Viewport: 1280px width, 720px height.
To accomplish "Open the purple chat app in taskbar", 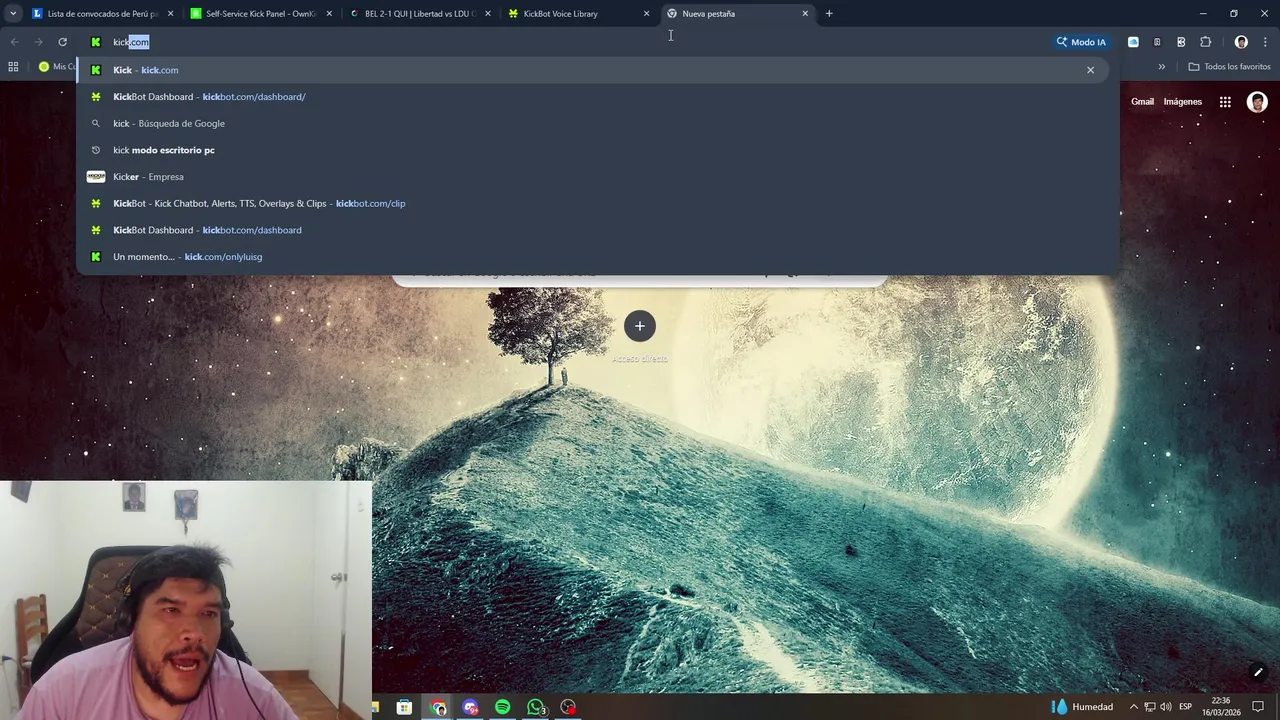I will point(471,707).
